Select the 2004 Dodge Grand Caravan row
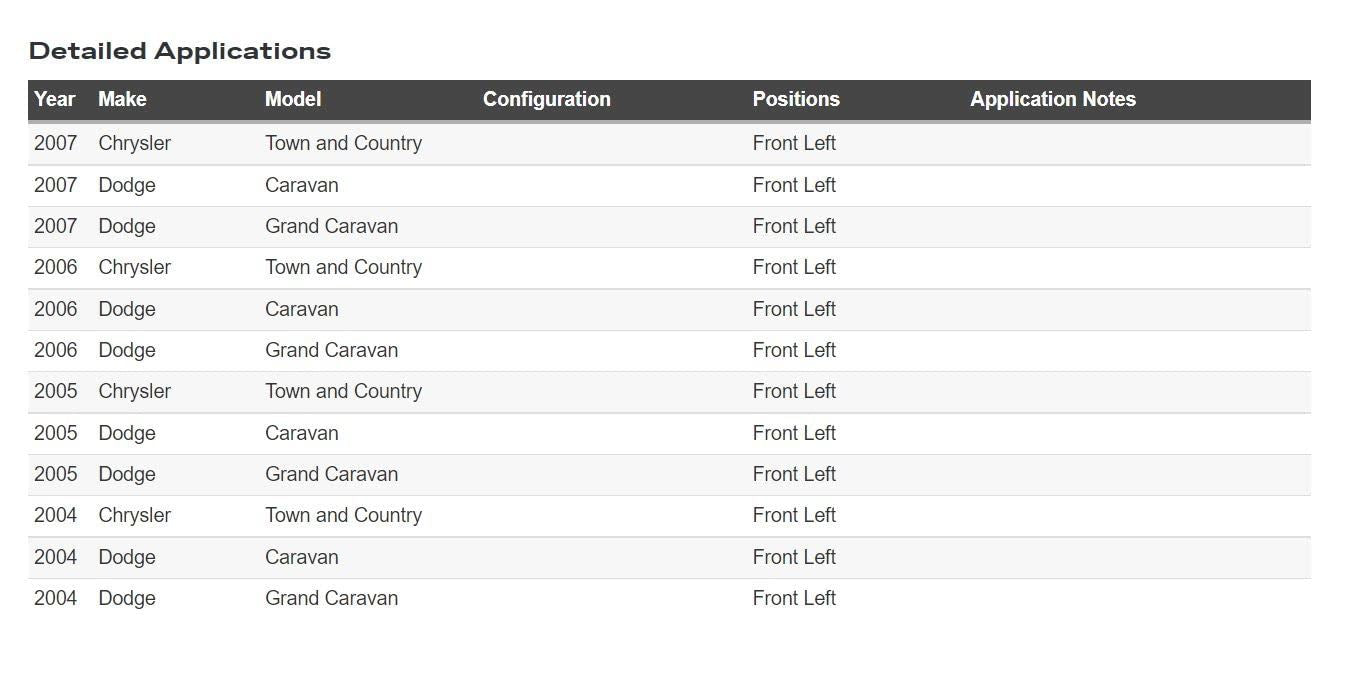The height and width of the screenshot is (691, 1354). [669, 599]
